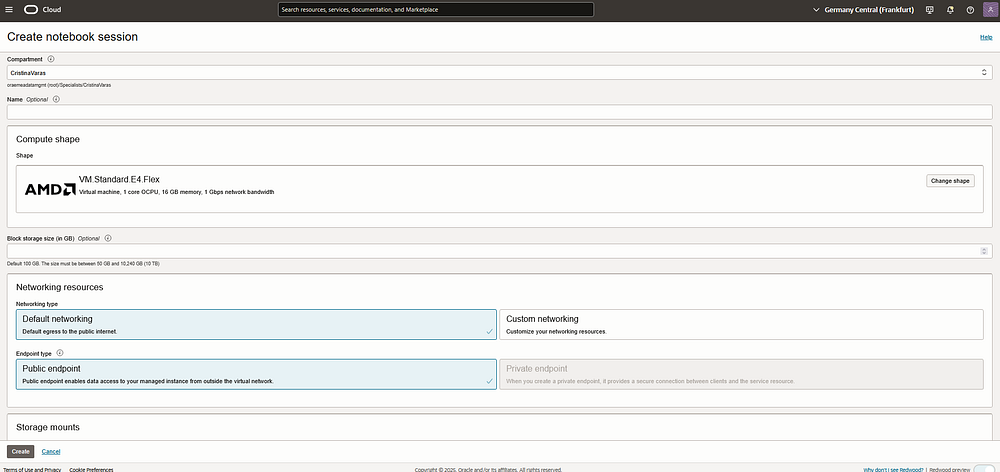
Task: Open the Cloud Shell developer tools icon
Action: pyautogui.click(x=930, y=10)
